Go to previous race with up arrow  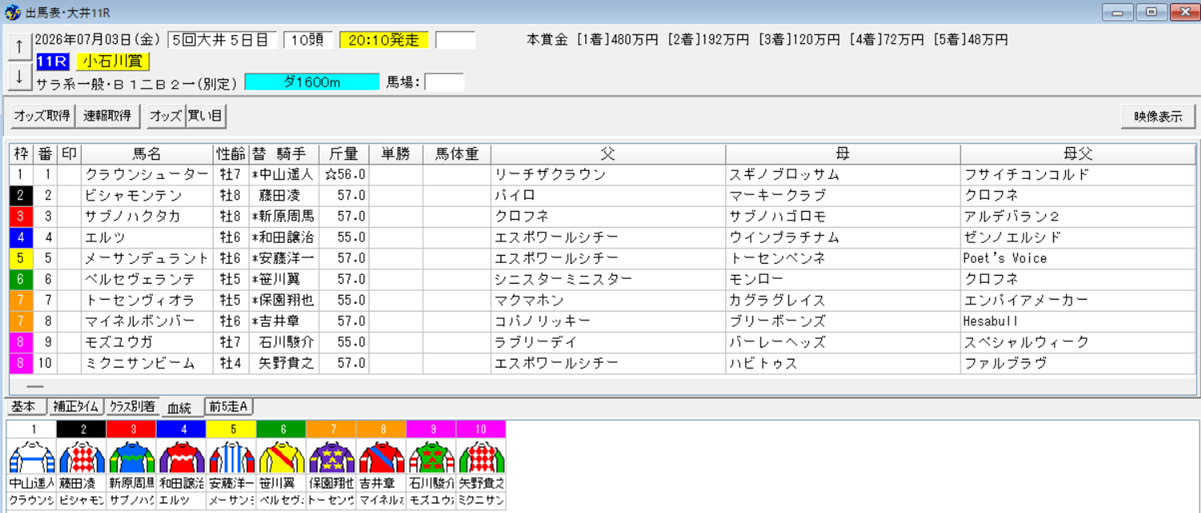pos(18,46)
